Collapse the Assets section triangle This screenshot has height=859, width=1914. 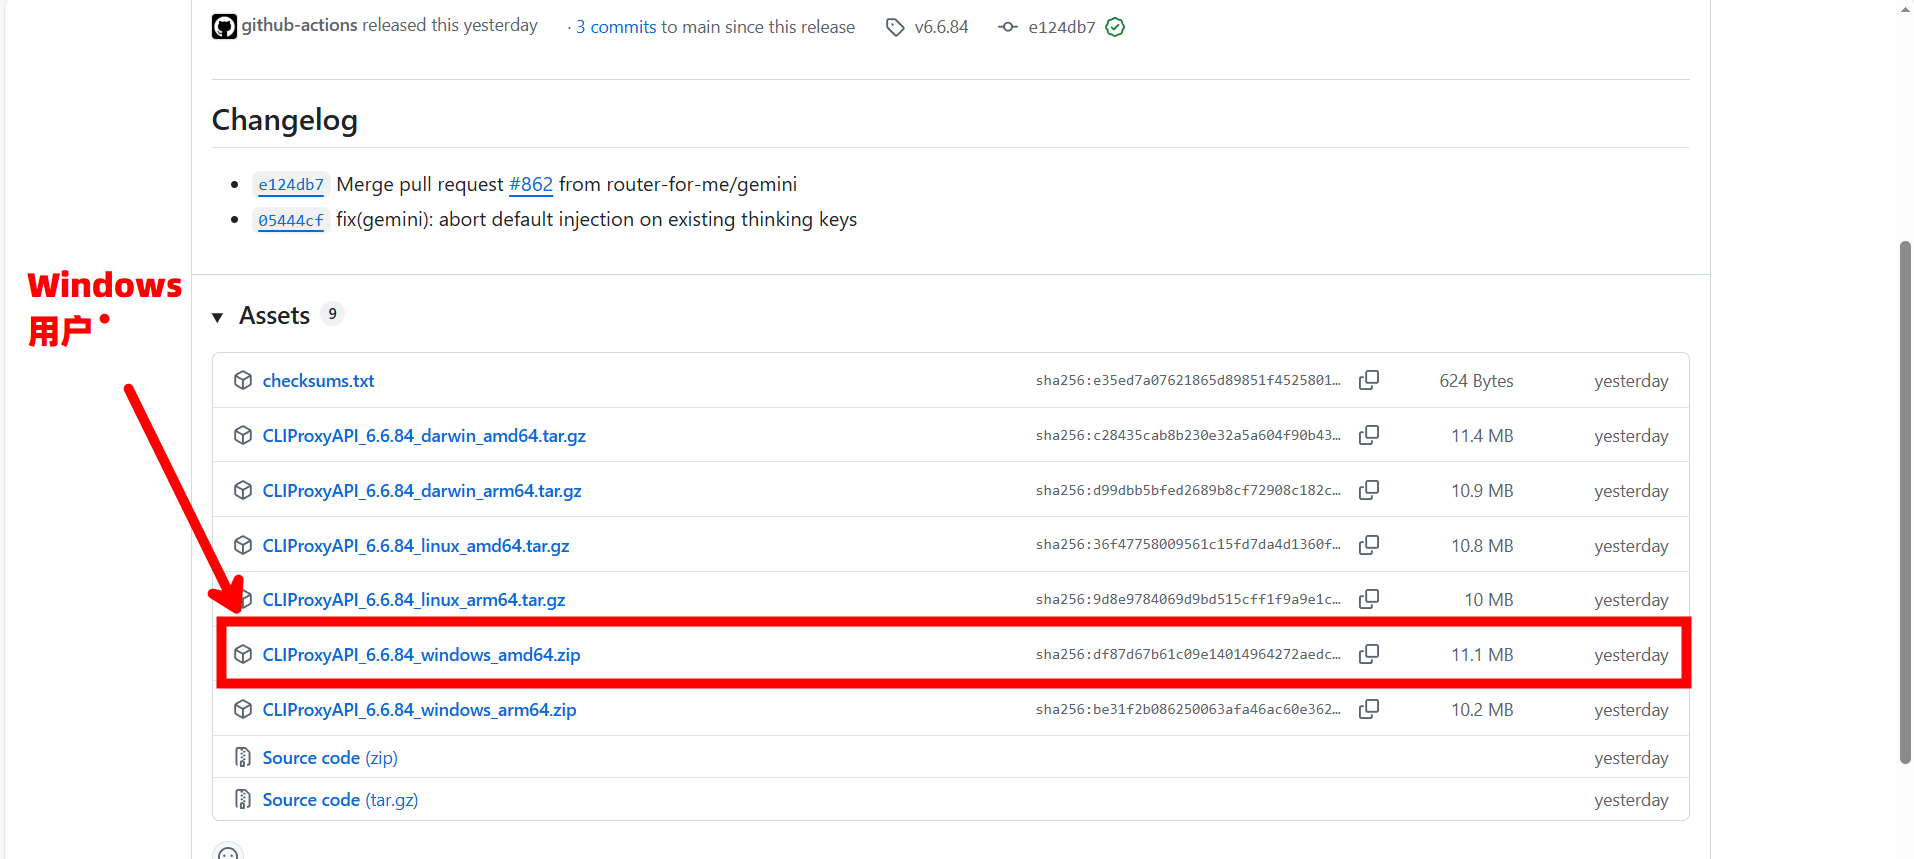[x=217, y=317]
